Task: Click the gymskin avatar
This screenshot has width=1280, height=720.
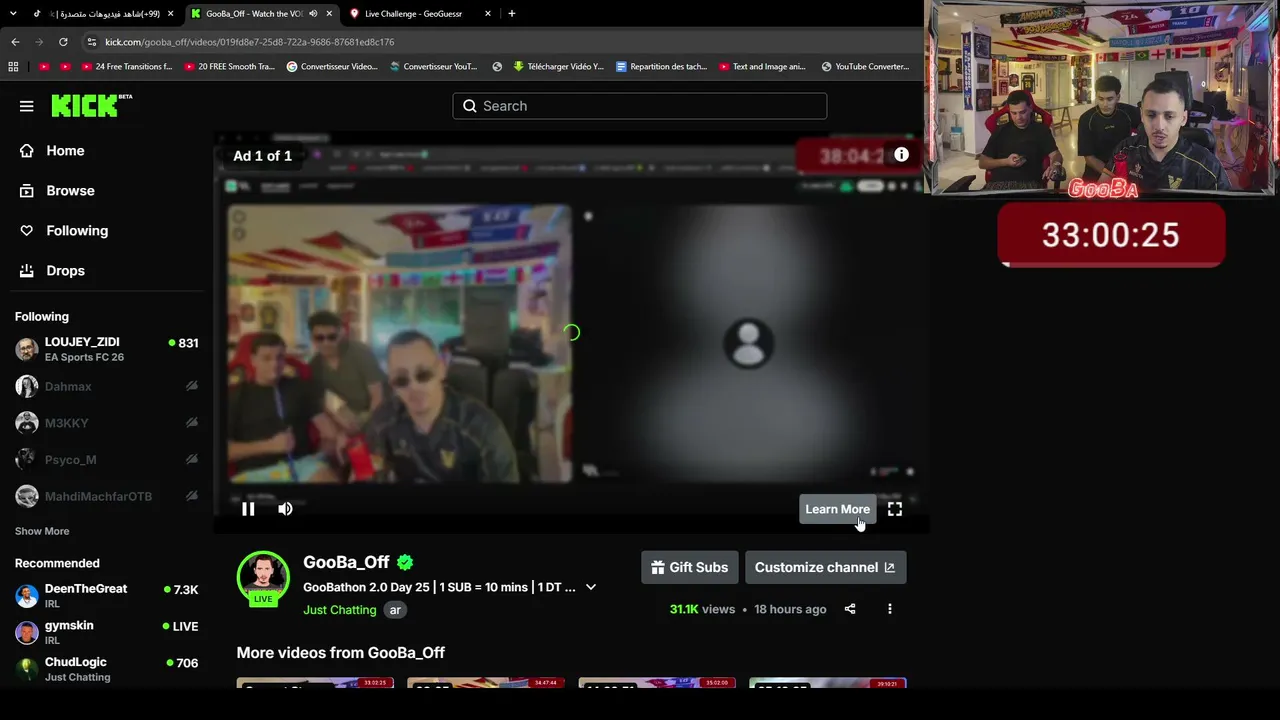Action: pyautogui.click(x=27, y=633)
